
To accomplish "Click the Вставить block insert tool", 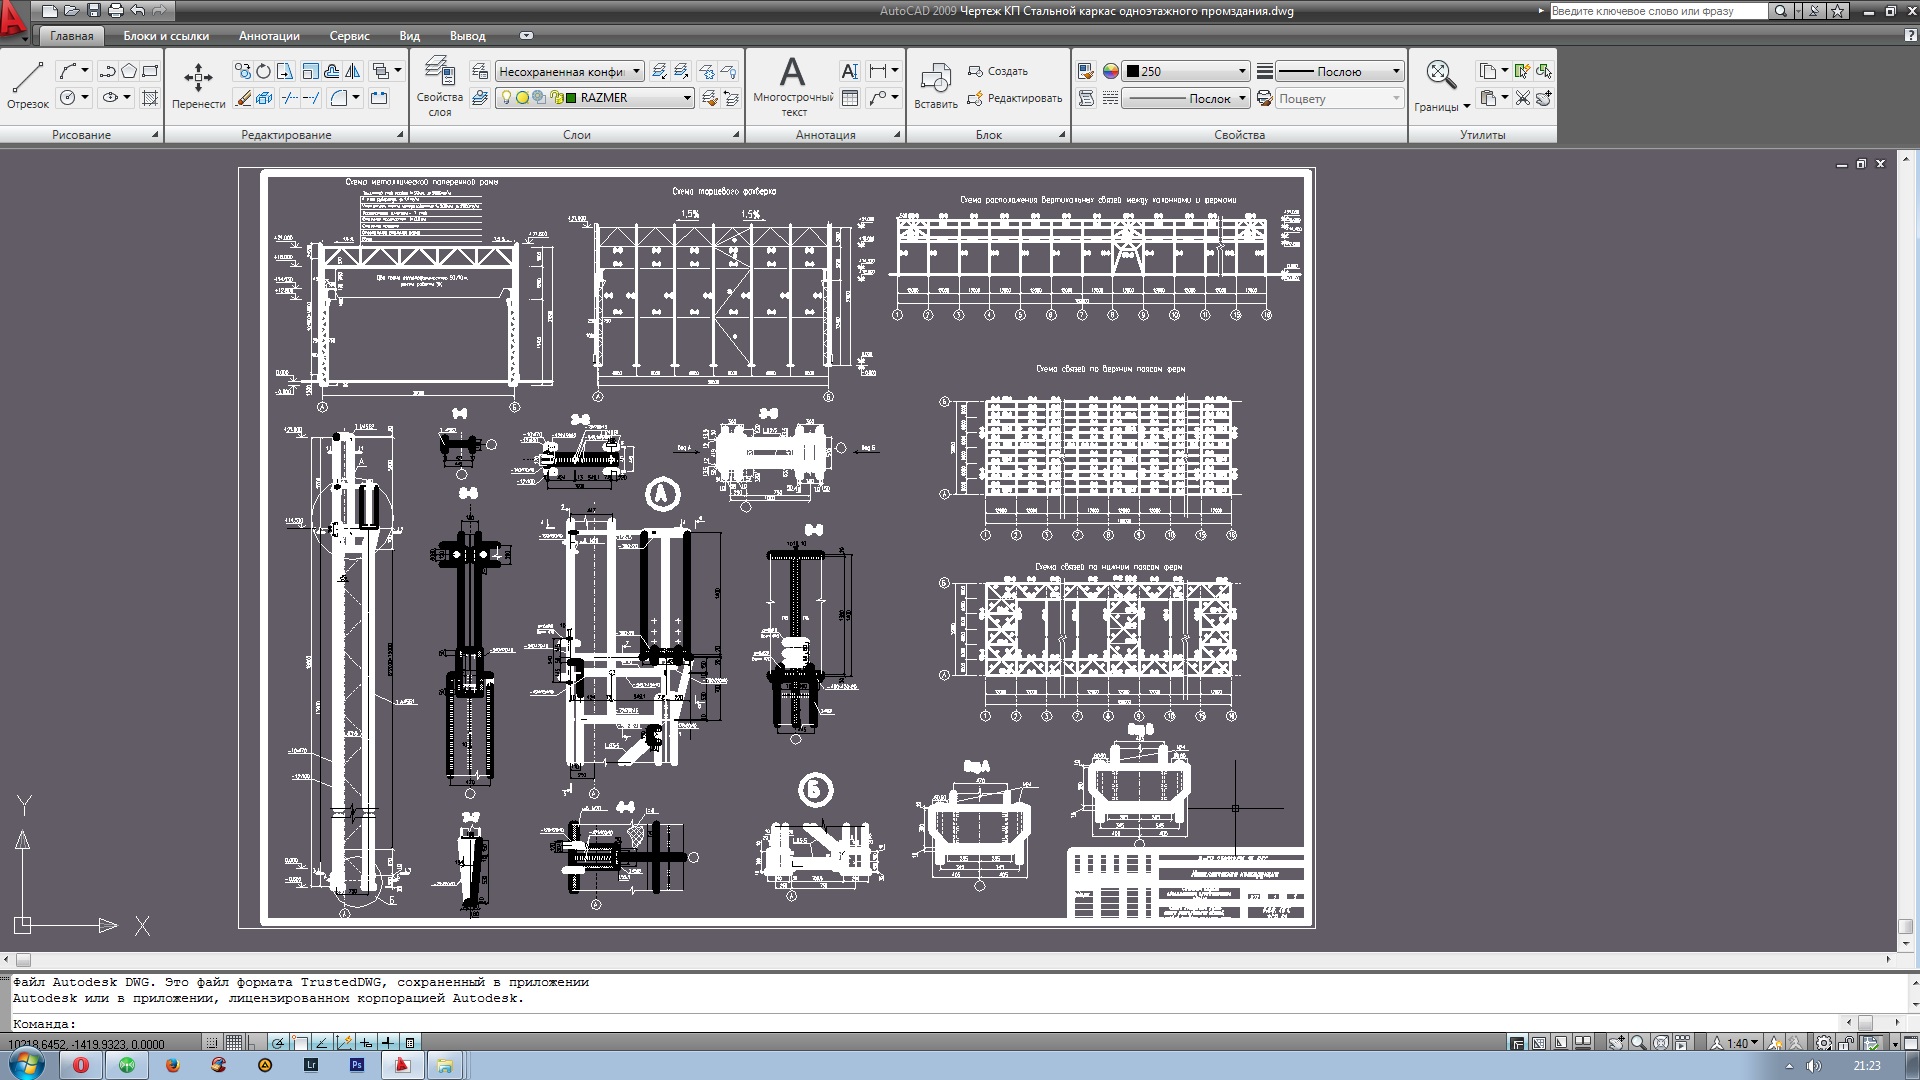I will (936, 85).
